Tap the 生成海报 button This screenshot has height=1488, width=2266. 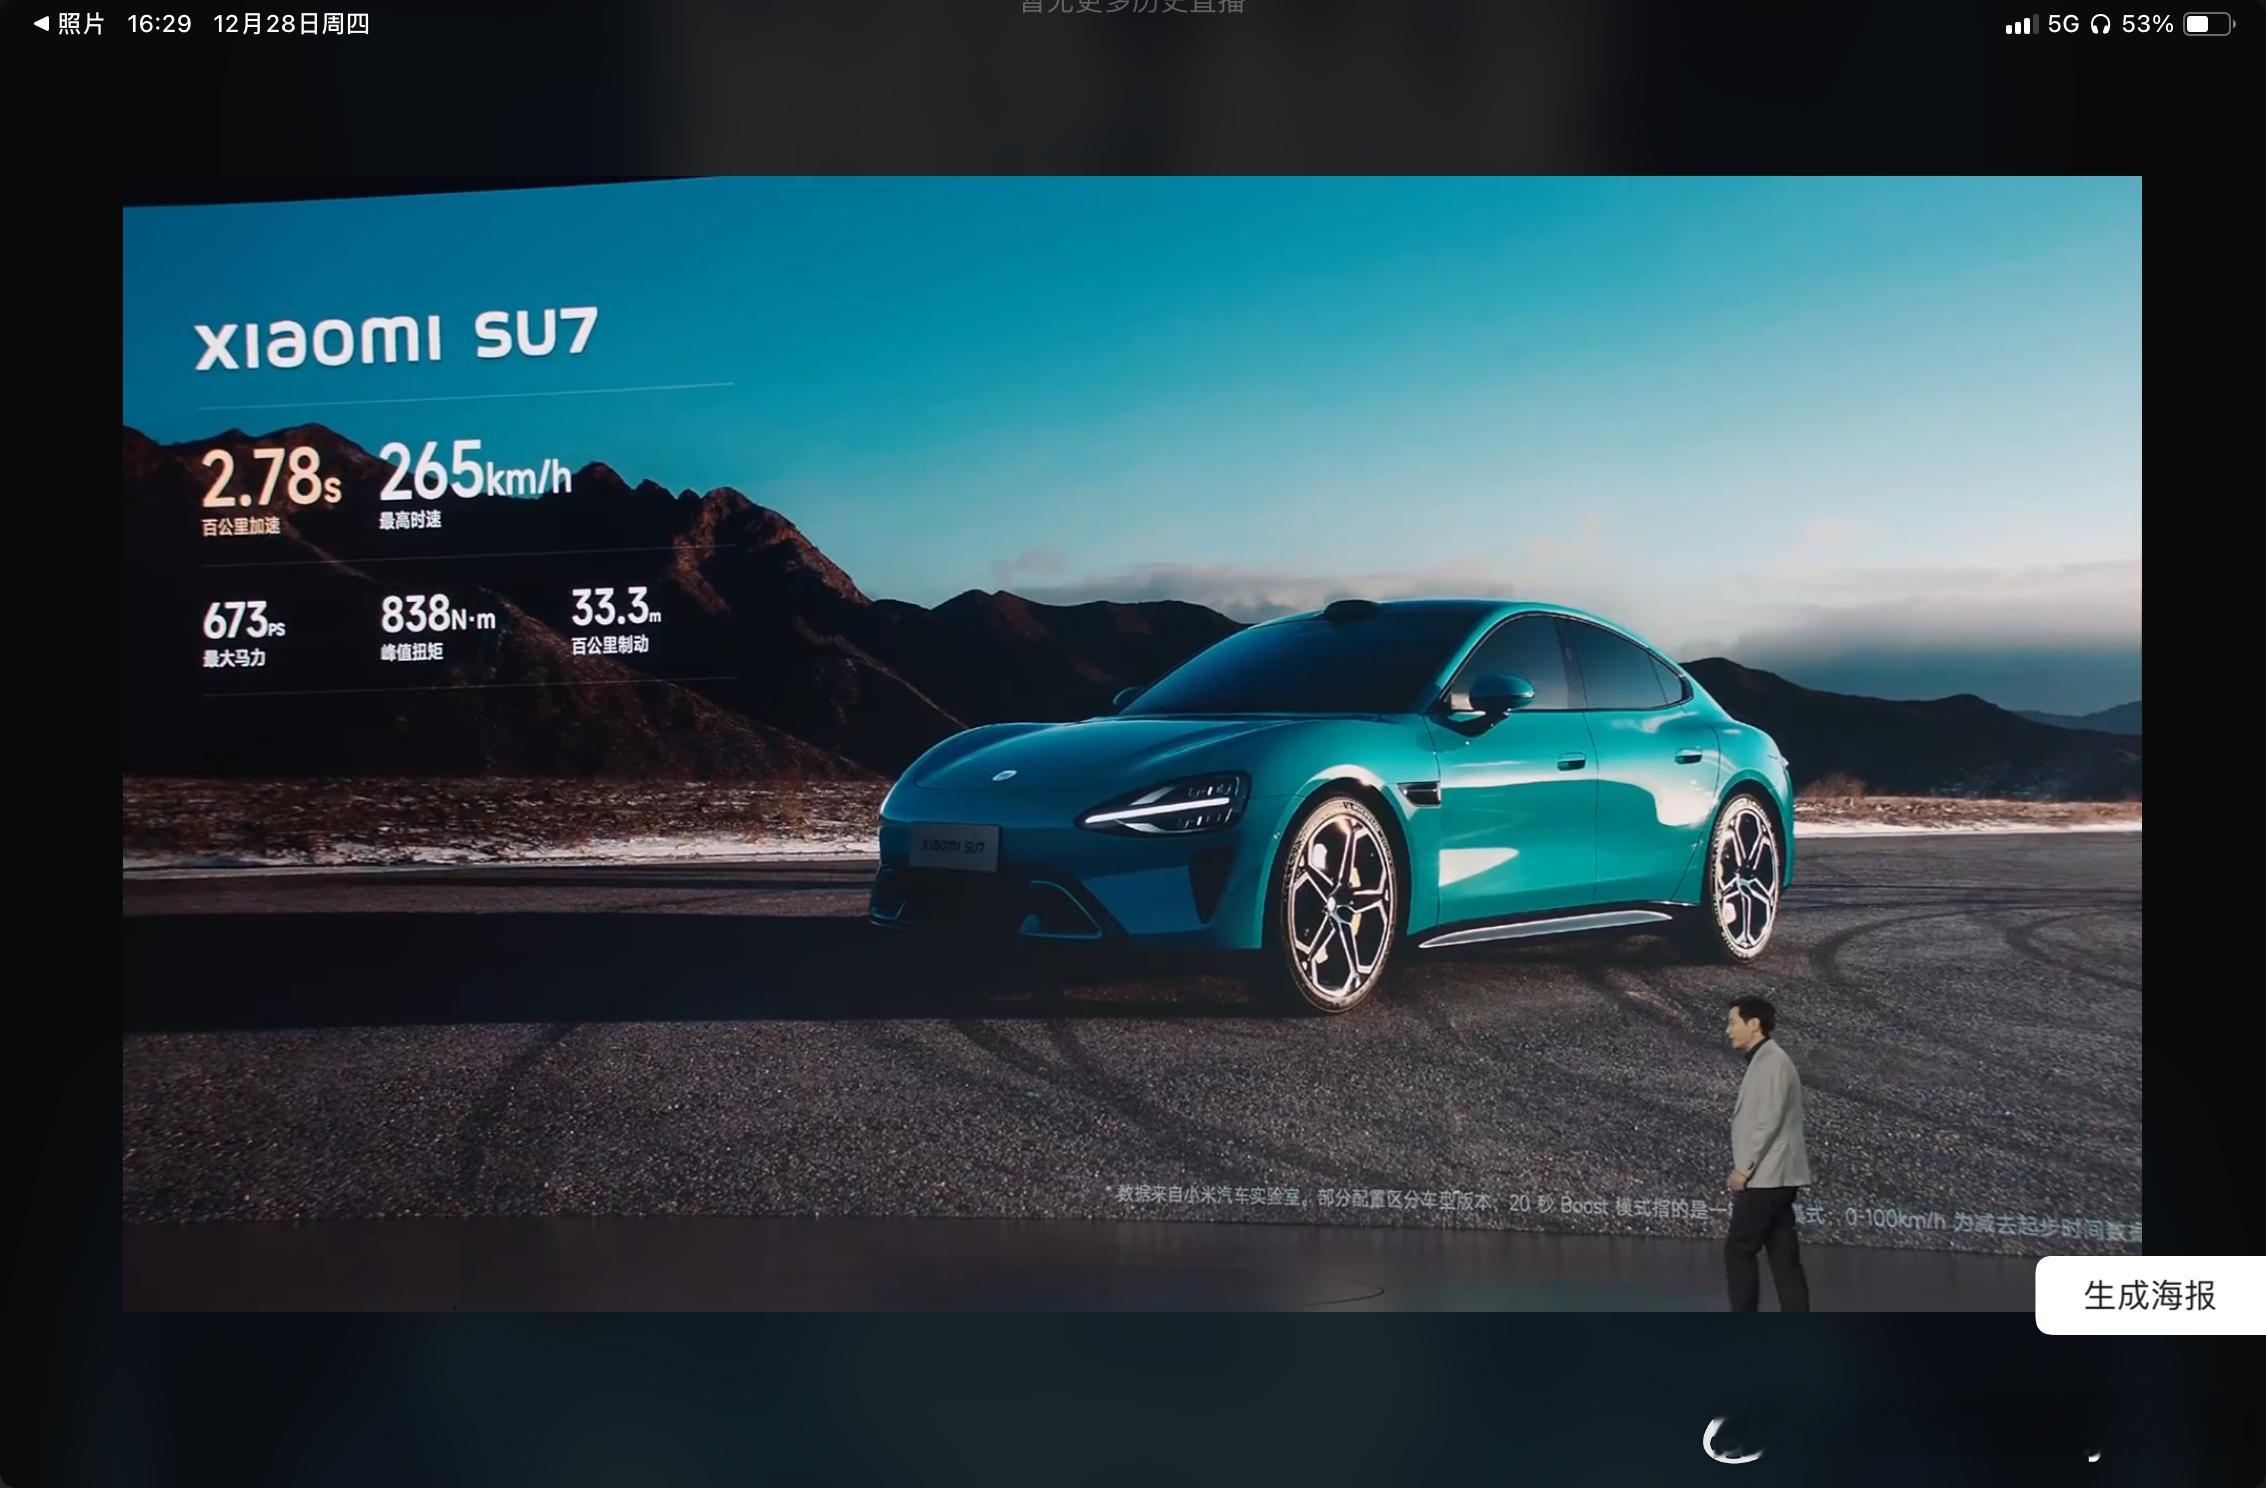point(2150,1295)
